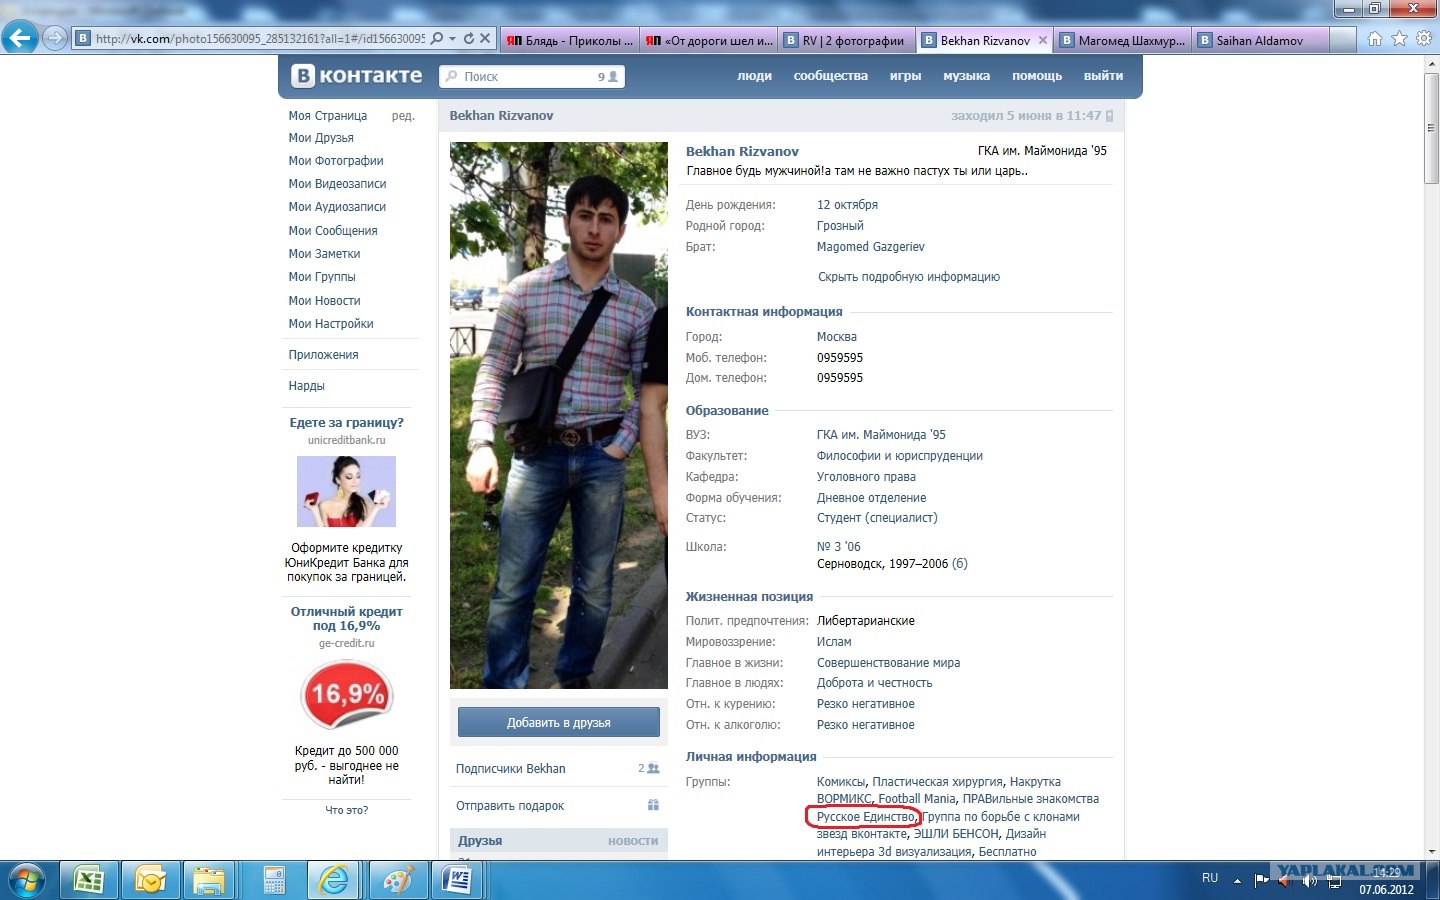Stop page loading with the X icon
The image size is (1440, 900).
pyautogui.click(x=485, y=39)
